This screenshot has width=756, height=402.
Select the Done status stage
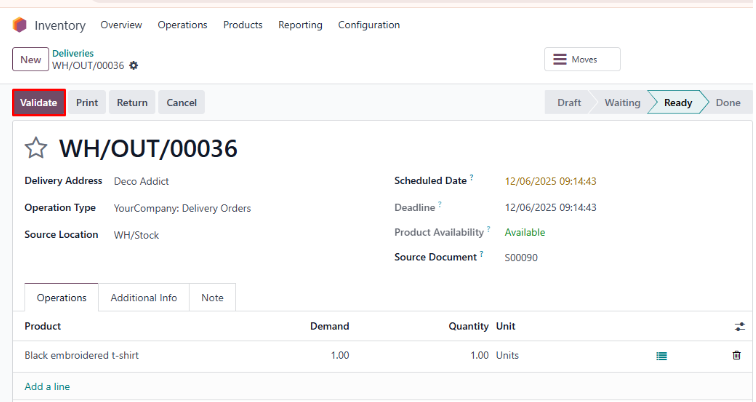coord(728,102)
